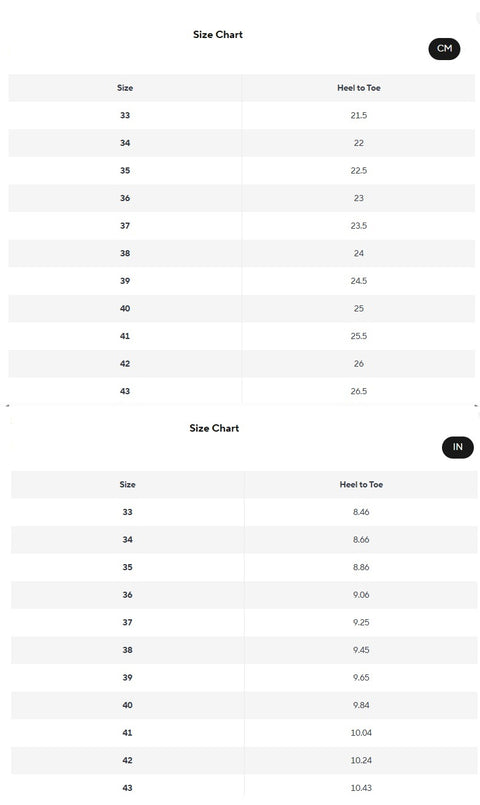Click the 10.43 inch measurement
Screen dimensions: 480x805
[x=361, y=788]
